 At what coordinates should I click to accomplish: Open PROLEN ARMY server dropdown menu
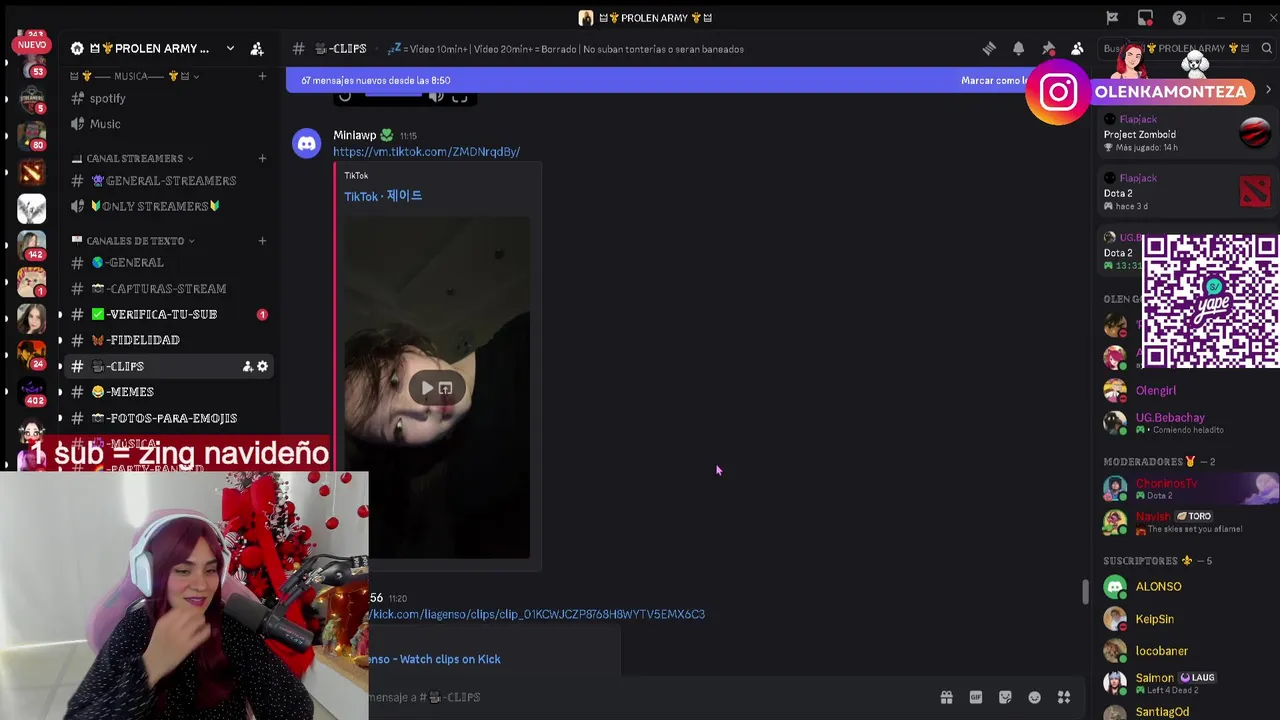[x=230, y=48]
